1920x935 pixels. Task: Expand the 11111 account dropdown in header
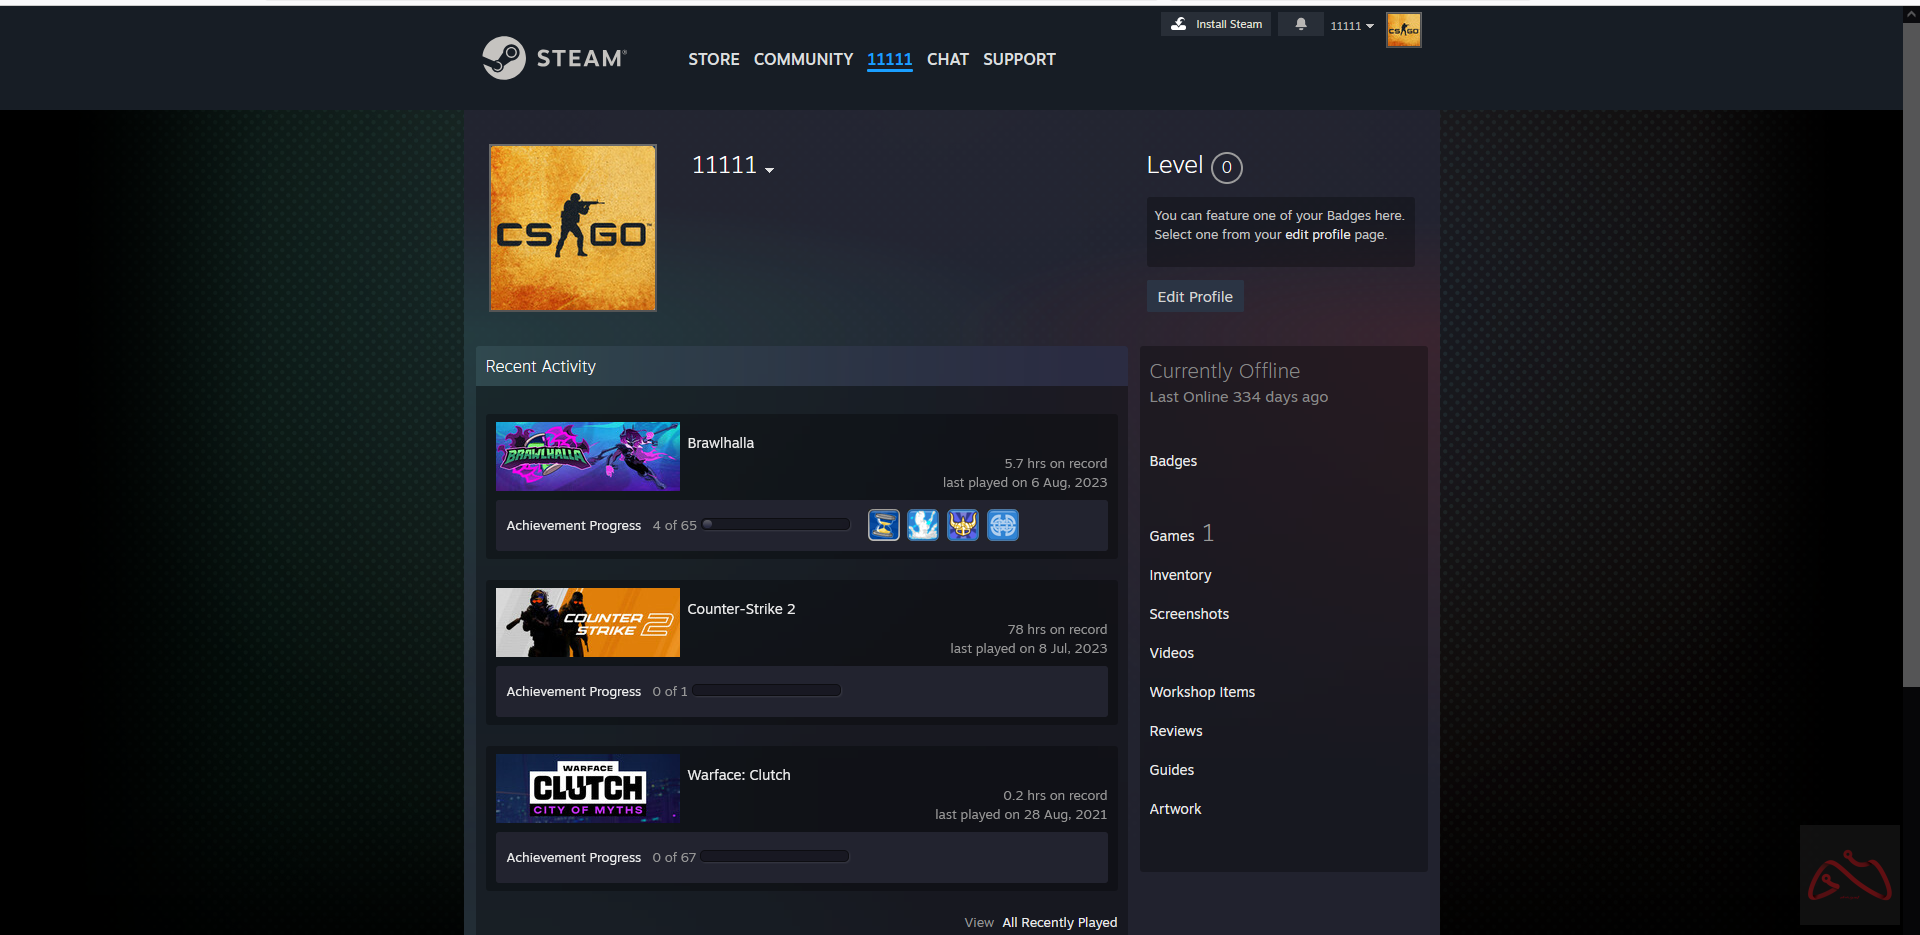[x=1351, y=26]
